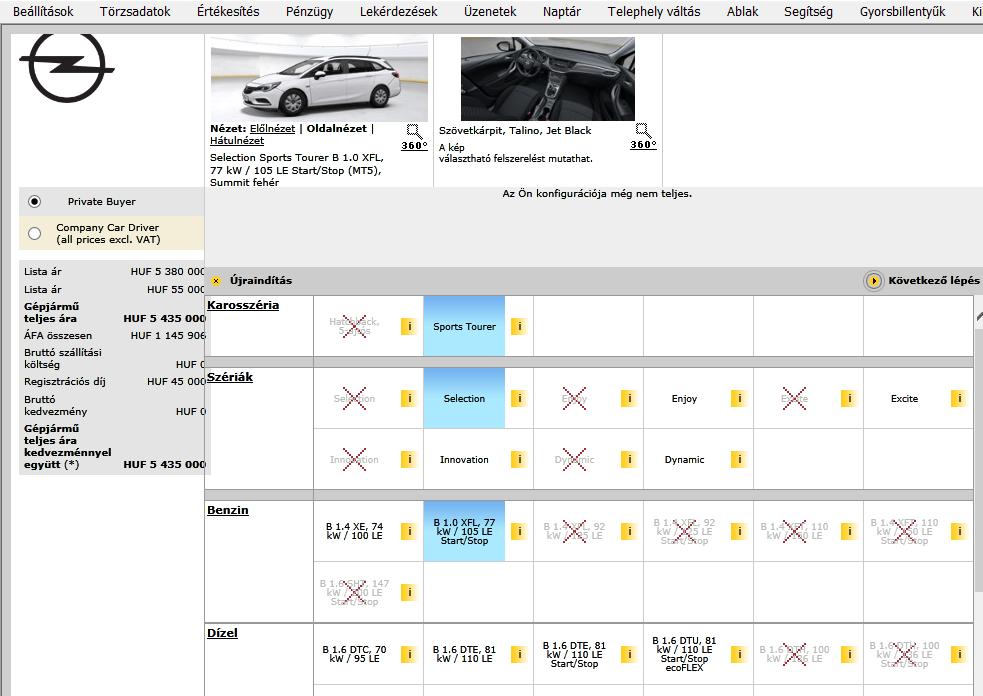The image size is (983, 696).
Task: Show info for B 1.6 DTU ecoFLEX
Action: [739, 654]
